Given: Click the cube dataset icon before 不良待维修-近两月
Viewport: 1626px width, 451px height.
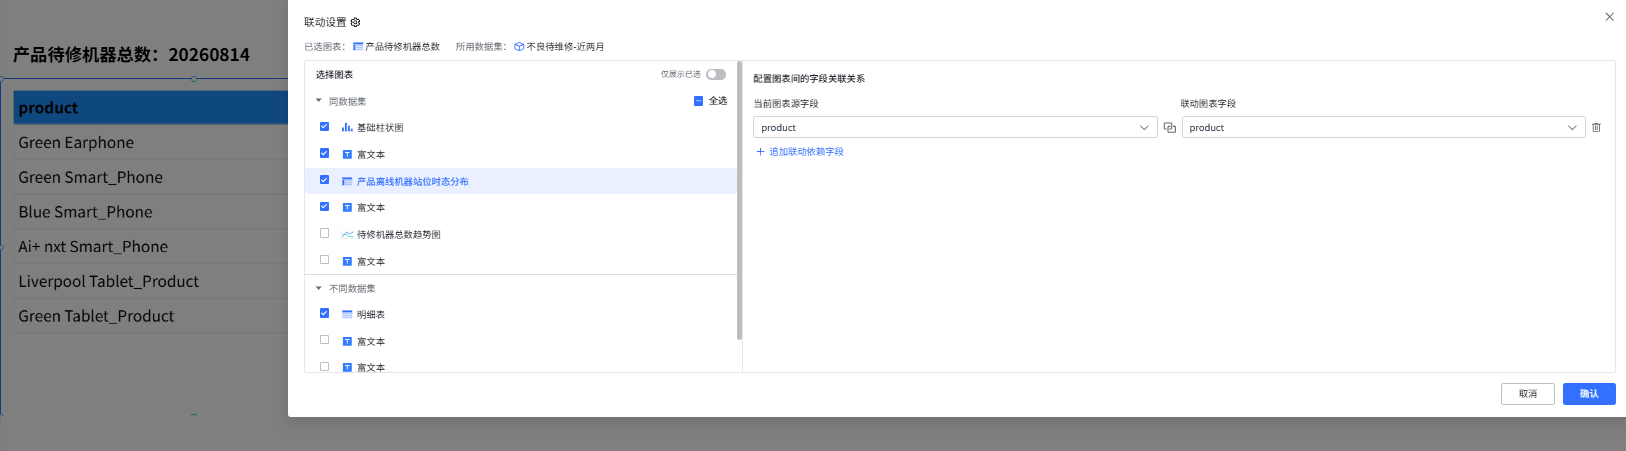Looking at the screenshot, I should click(519, 47).
